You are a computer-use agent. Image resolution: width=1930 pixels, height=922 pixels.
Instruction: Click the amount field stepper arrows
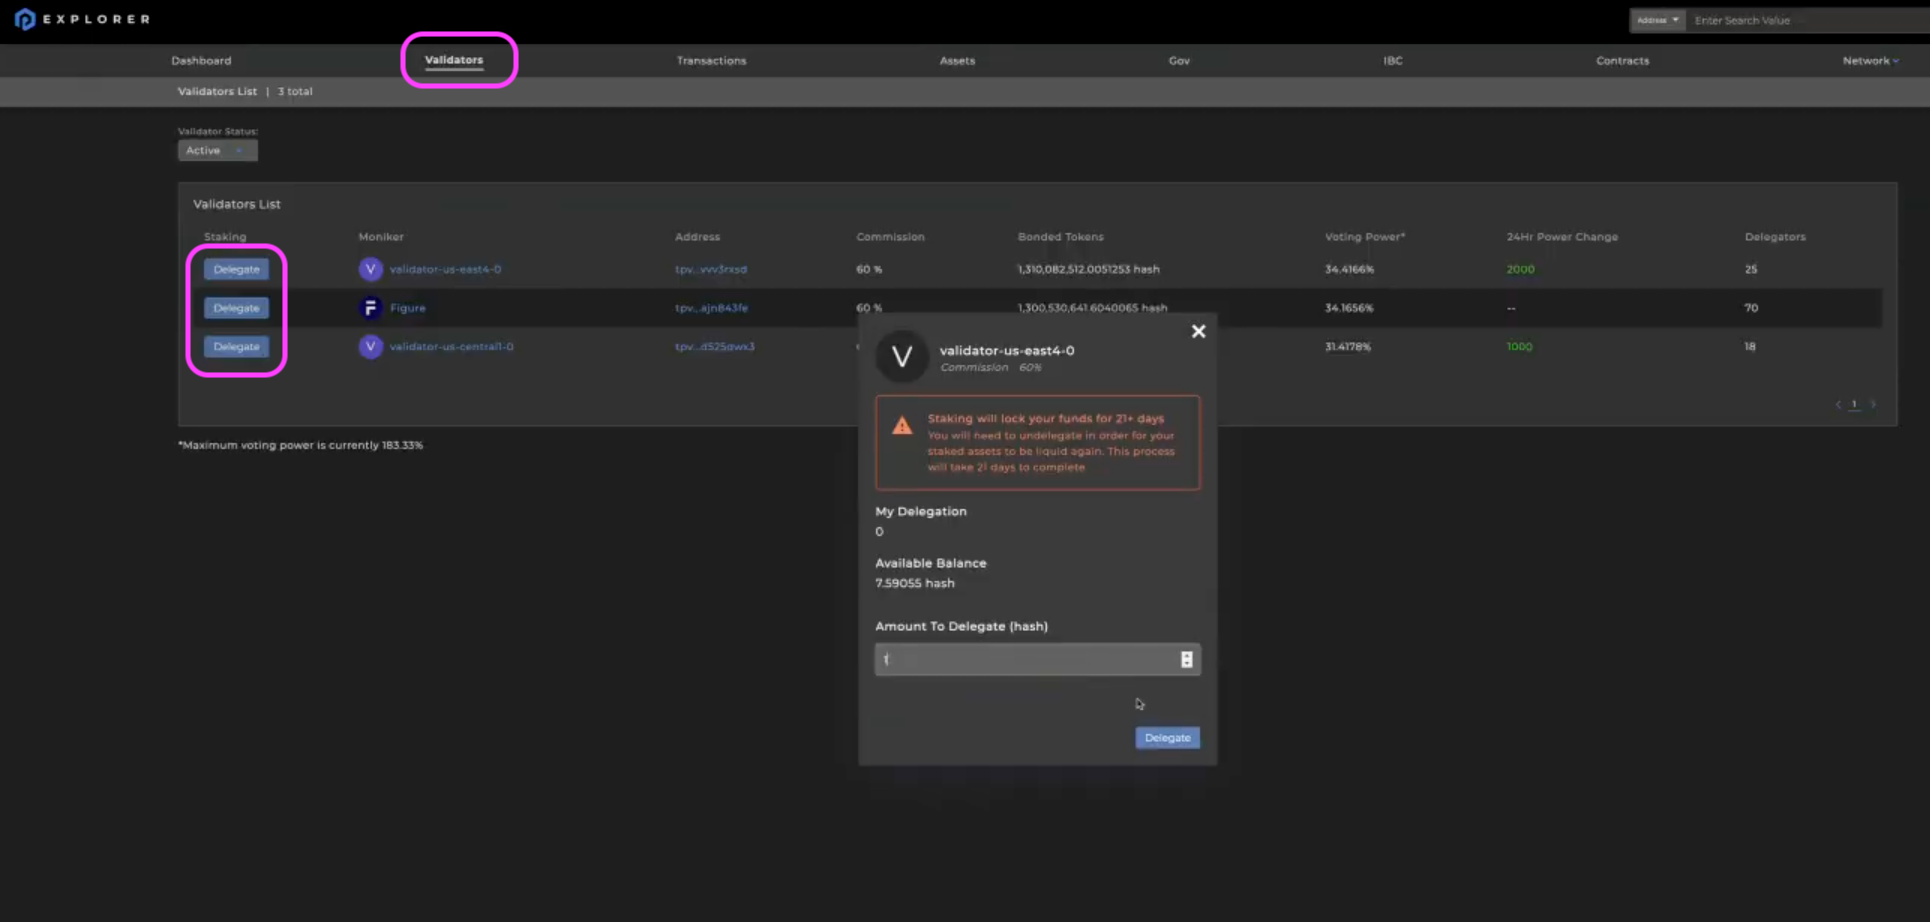coord(1186,659)
